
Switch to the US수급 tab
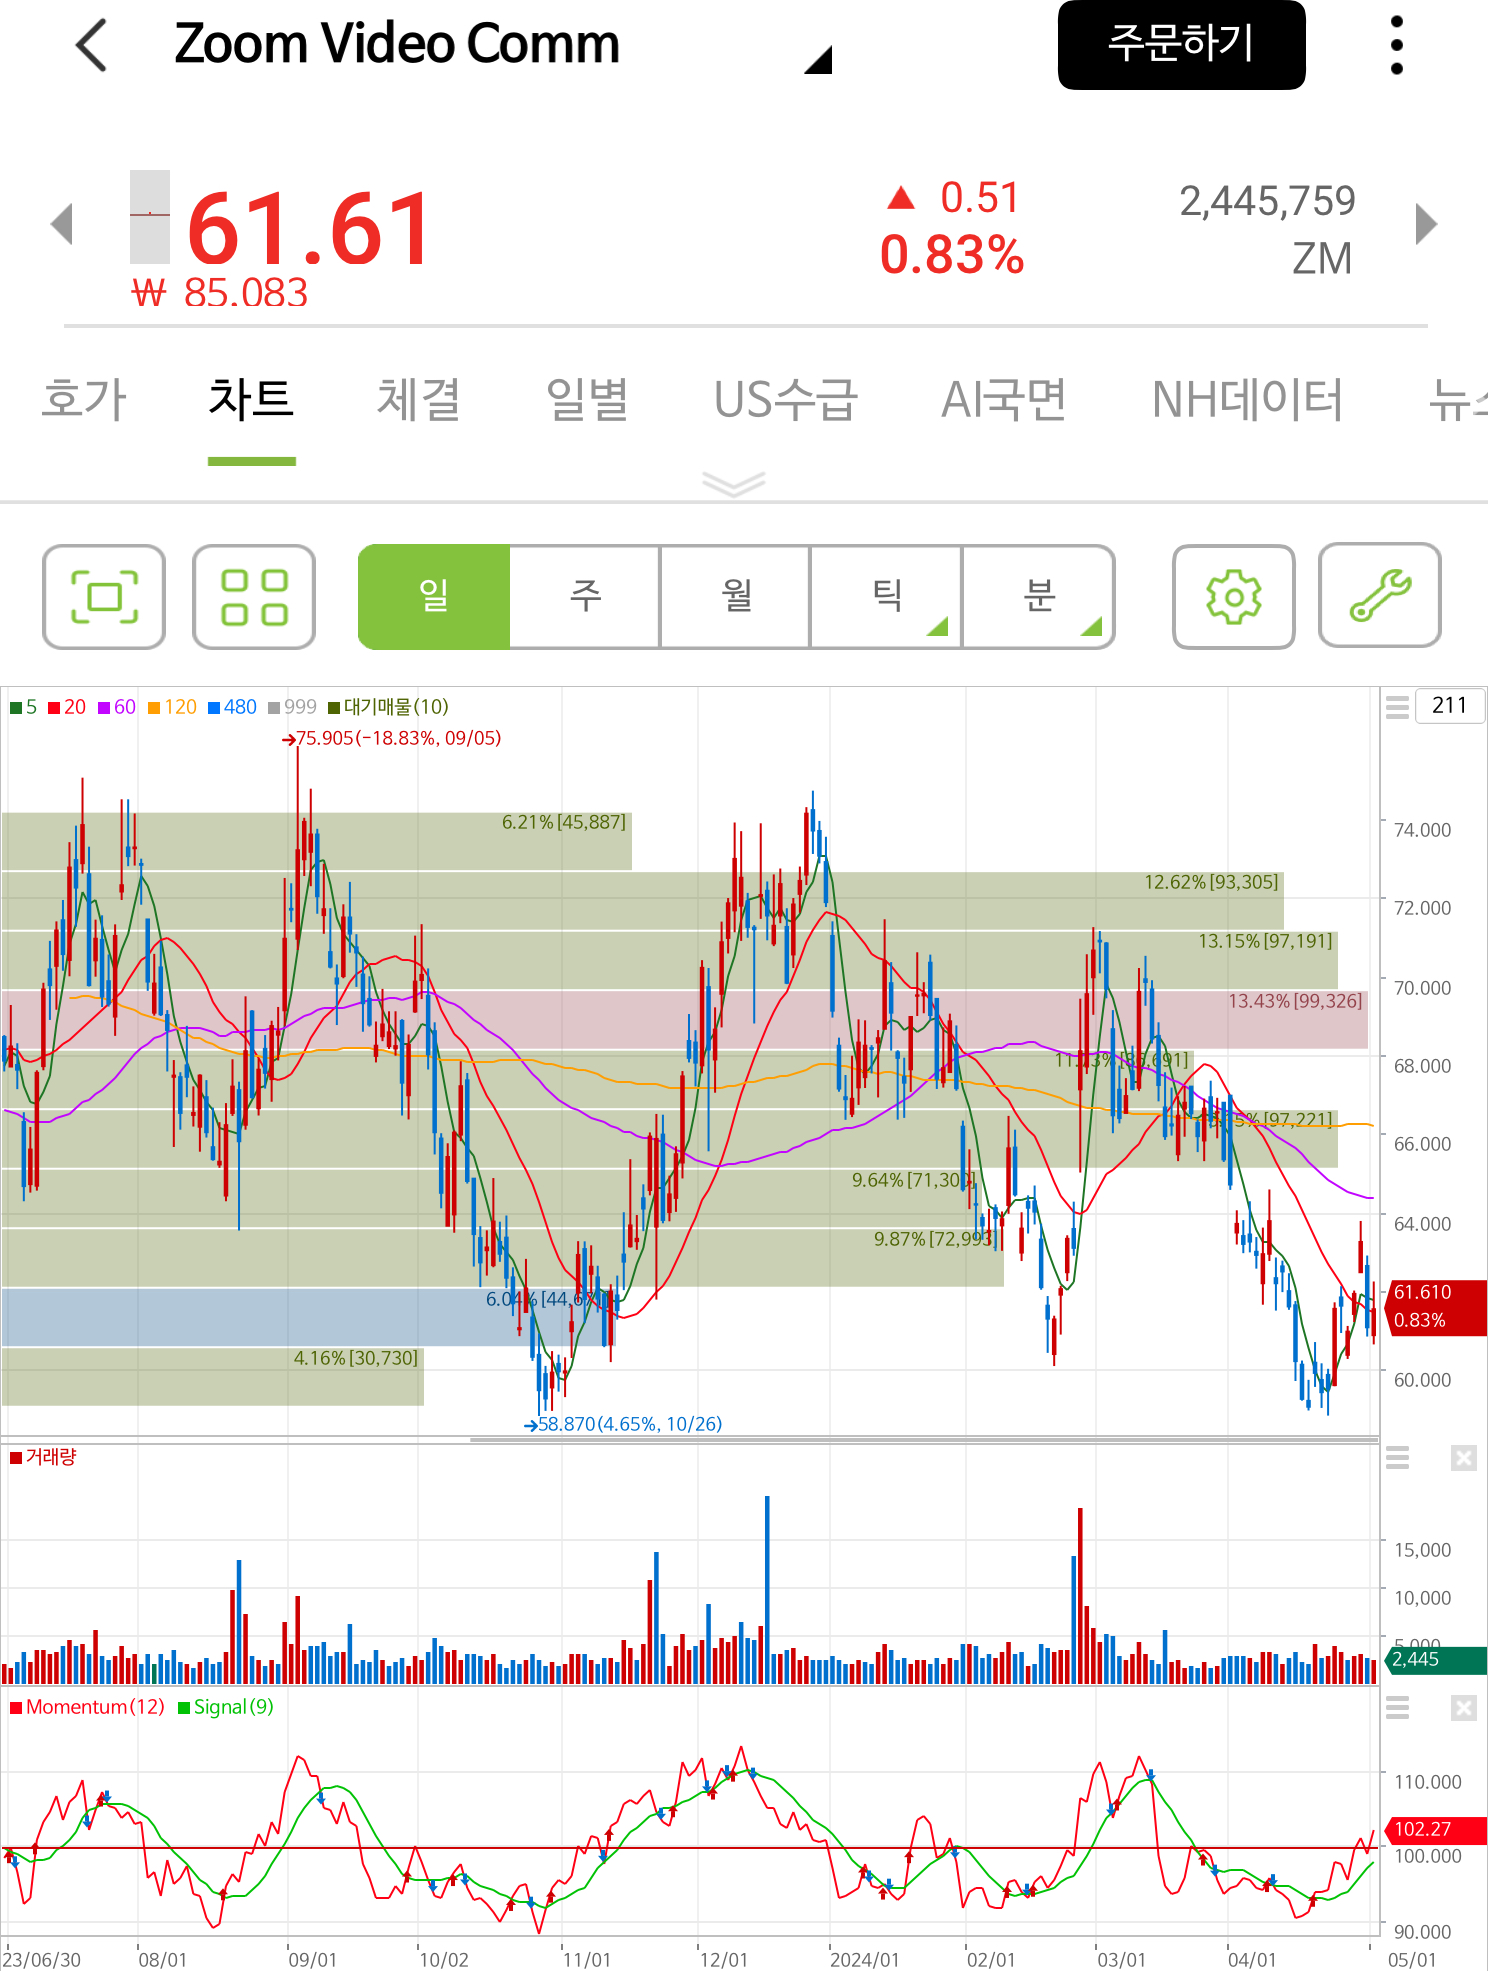785,400
